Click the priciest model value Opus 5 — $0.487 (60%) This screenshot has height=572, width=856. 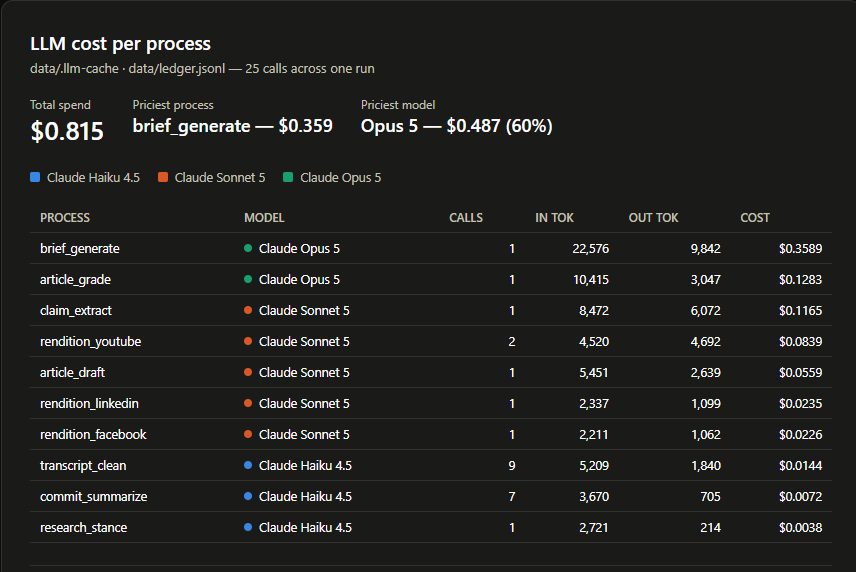(x=456, y=126)
